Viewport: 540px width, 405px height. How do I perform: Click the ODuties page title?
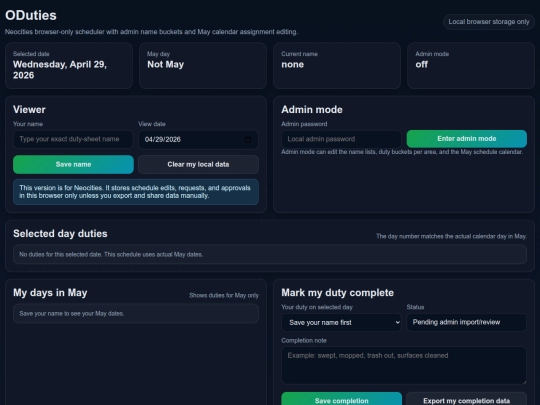point(31,15)
